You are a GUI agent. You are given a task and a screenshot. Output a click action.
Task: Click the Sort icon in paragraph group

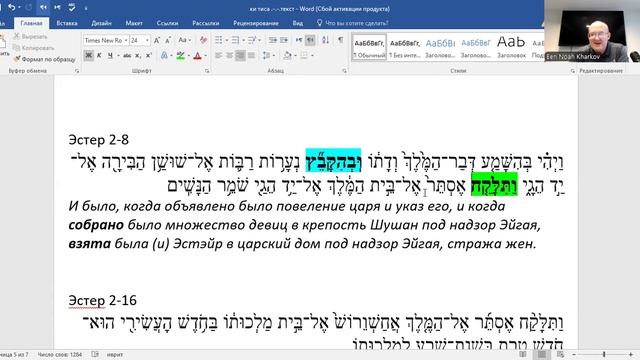325,40
